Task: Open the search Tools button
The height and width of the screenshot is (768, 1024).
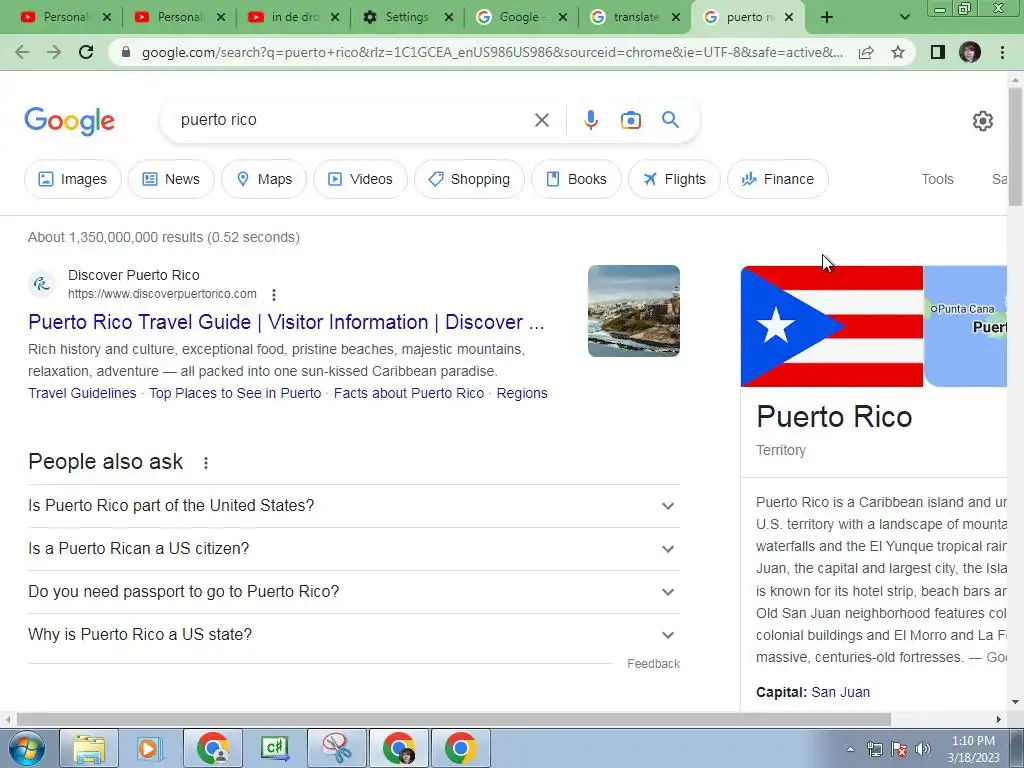Action: click(937, 179)
